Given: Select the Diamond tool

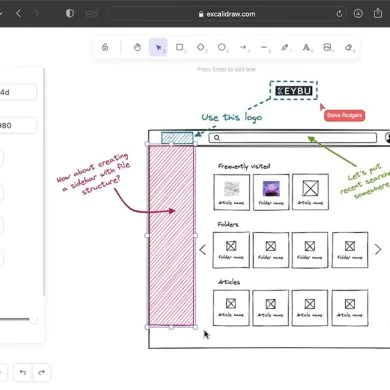Looking at the screenshot, I should click(x=201, y=47).
